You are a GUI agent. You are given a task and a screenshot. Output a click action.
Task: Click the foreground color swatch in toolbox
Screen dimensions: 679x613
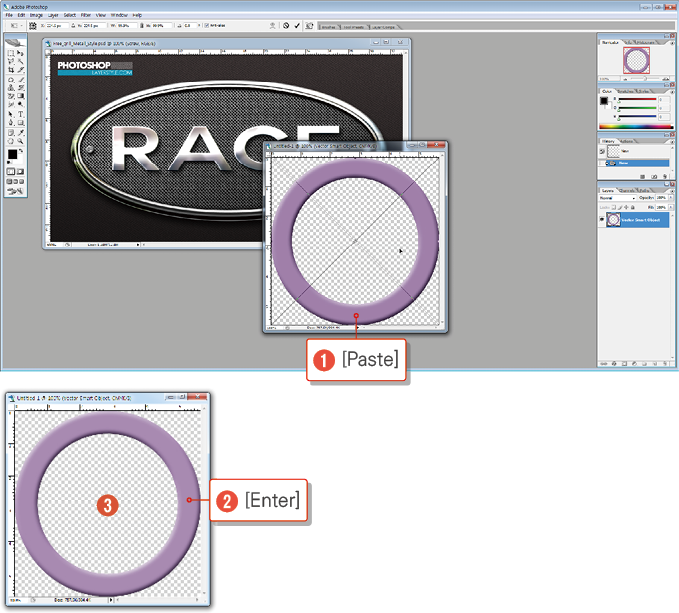tap(13, 155)
